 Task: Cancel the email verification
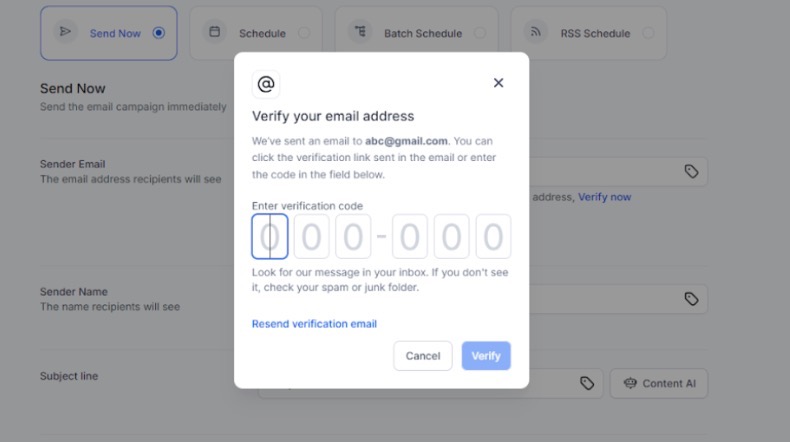click(x=423, y=356)
